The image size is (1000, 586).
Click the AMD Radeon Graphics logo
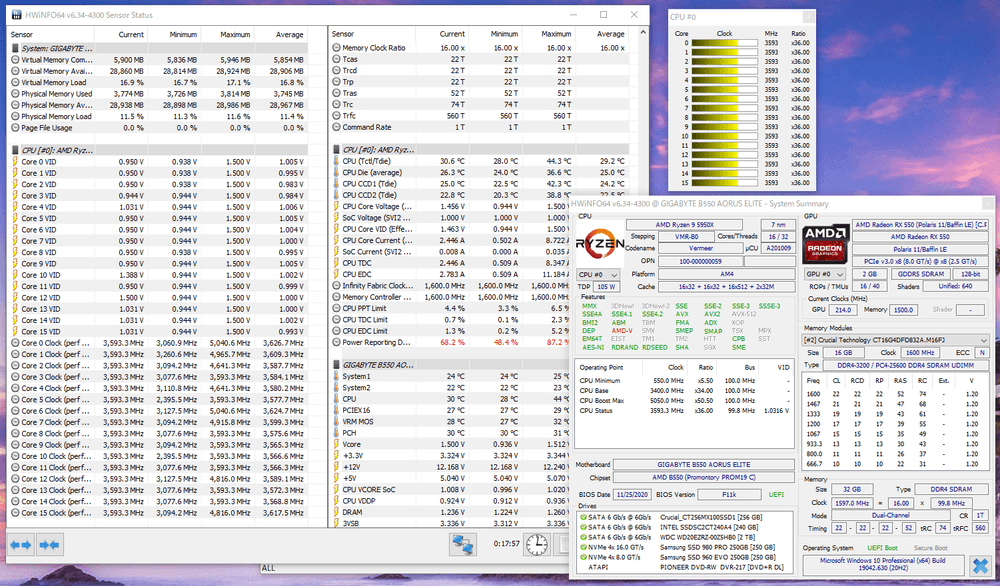tap(825, 244)
